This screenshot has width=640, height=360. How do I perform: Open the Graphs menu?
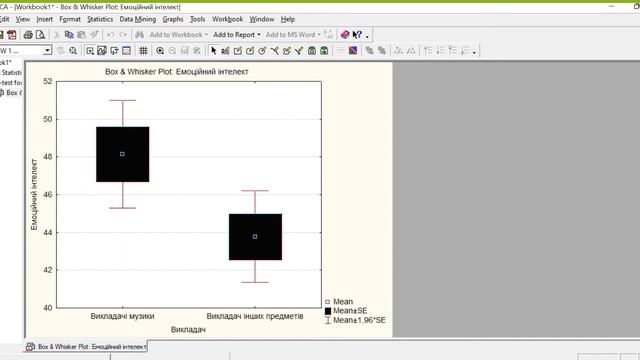(173, 19)
